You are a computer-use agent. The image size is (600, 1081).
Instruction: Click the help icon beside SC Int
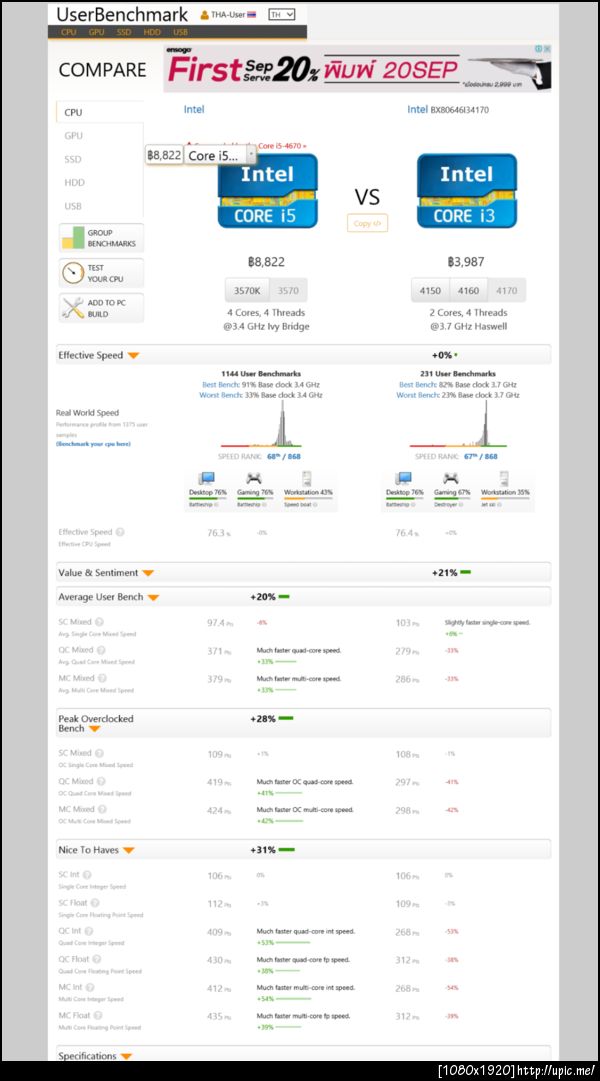tap(88, 875)
